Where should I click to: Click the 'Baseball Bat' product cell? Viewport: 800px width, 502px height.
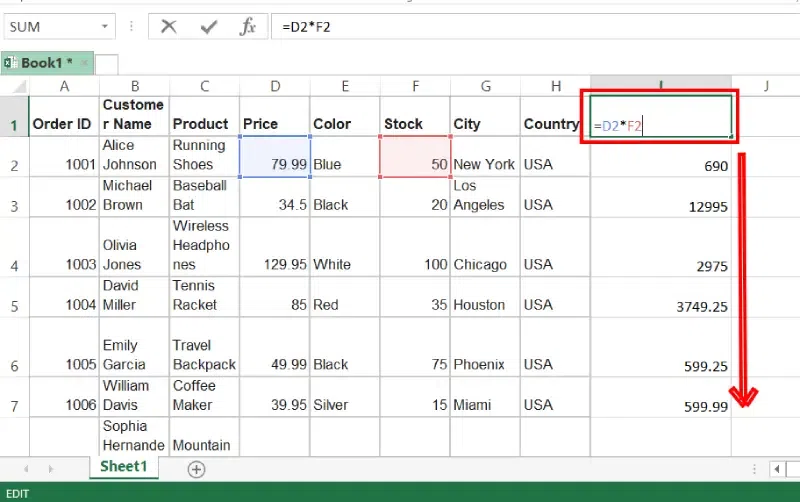[x=205, y=197]
